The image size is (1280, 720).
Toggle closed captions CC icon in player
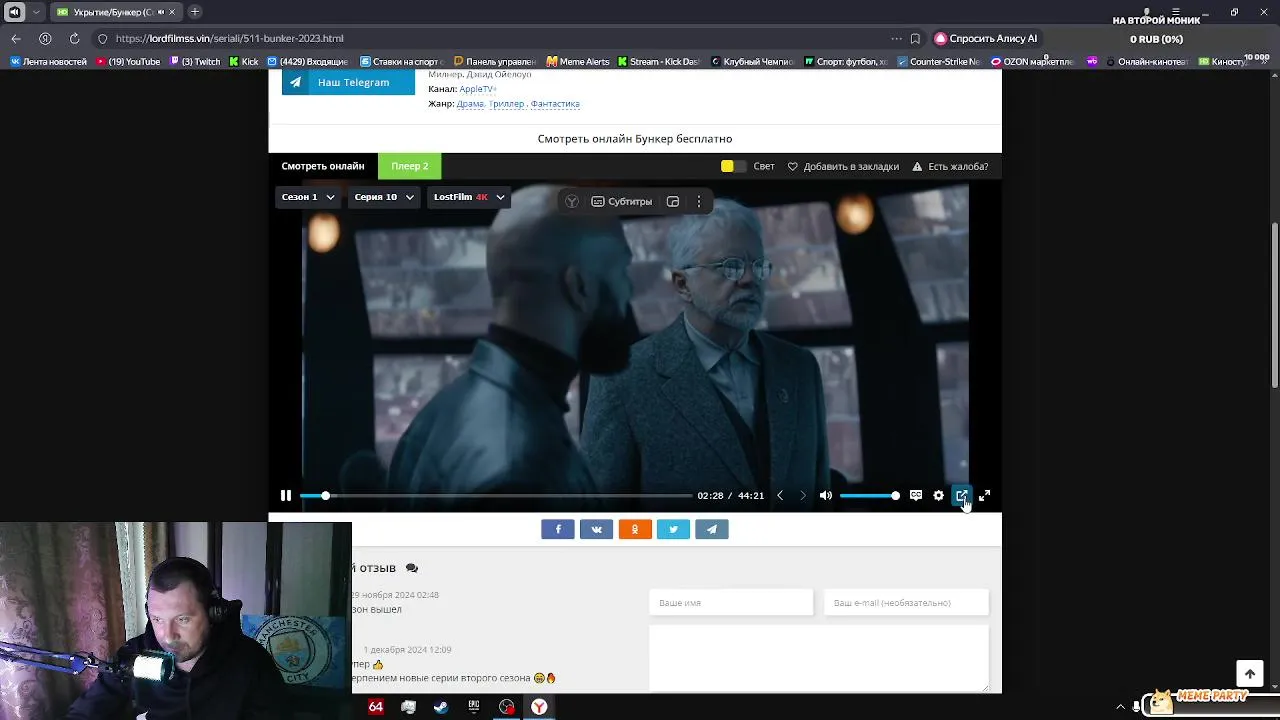point(916,495)
